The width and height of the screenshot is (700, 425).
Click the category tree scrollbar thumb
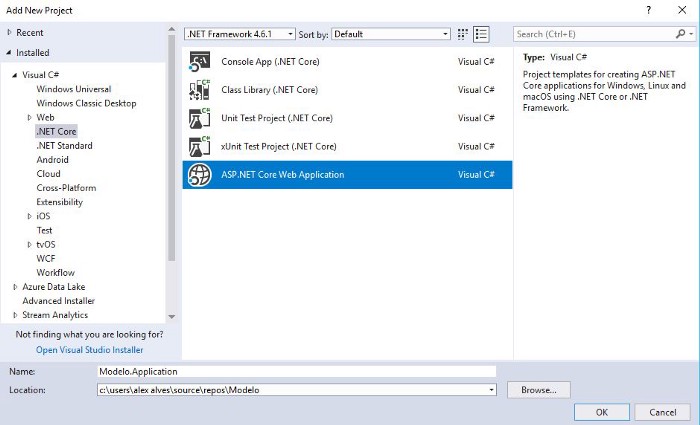click(171, 148)
